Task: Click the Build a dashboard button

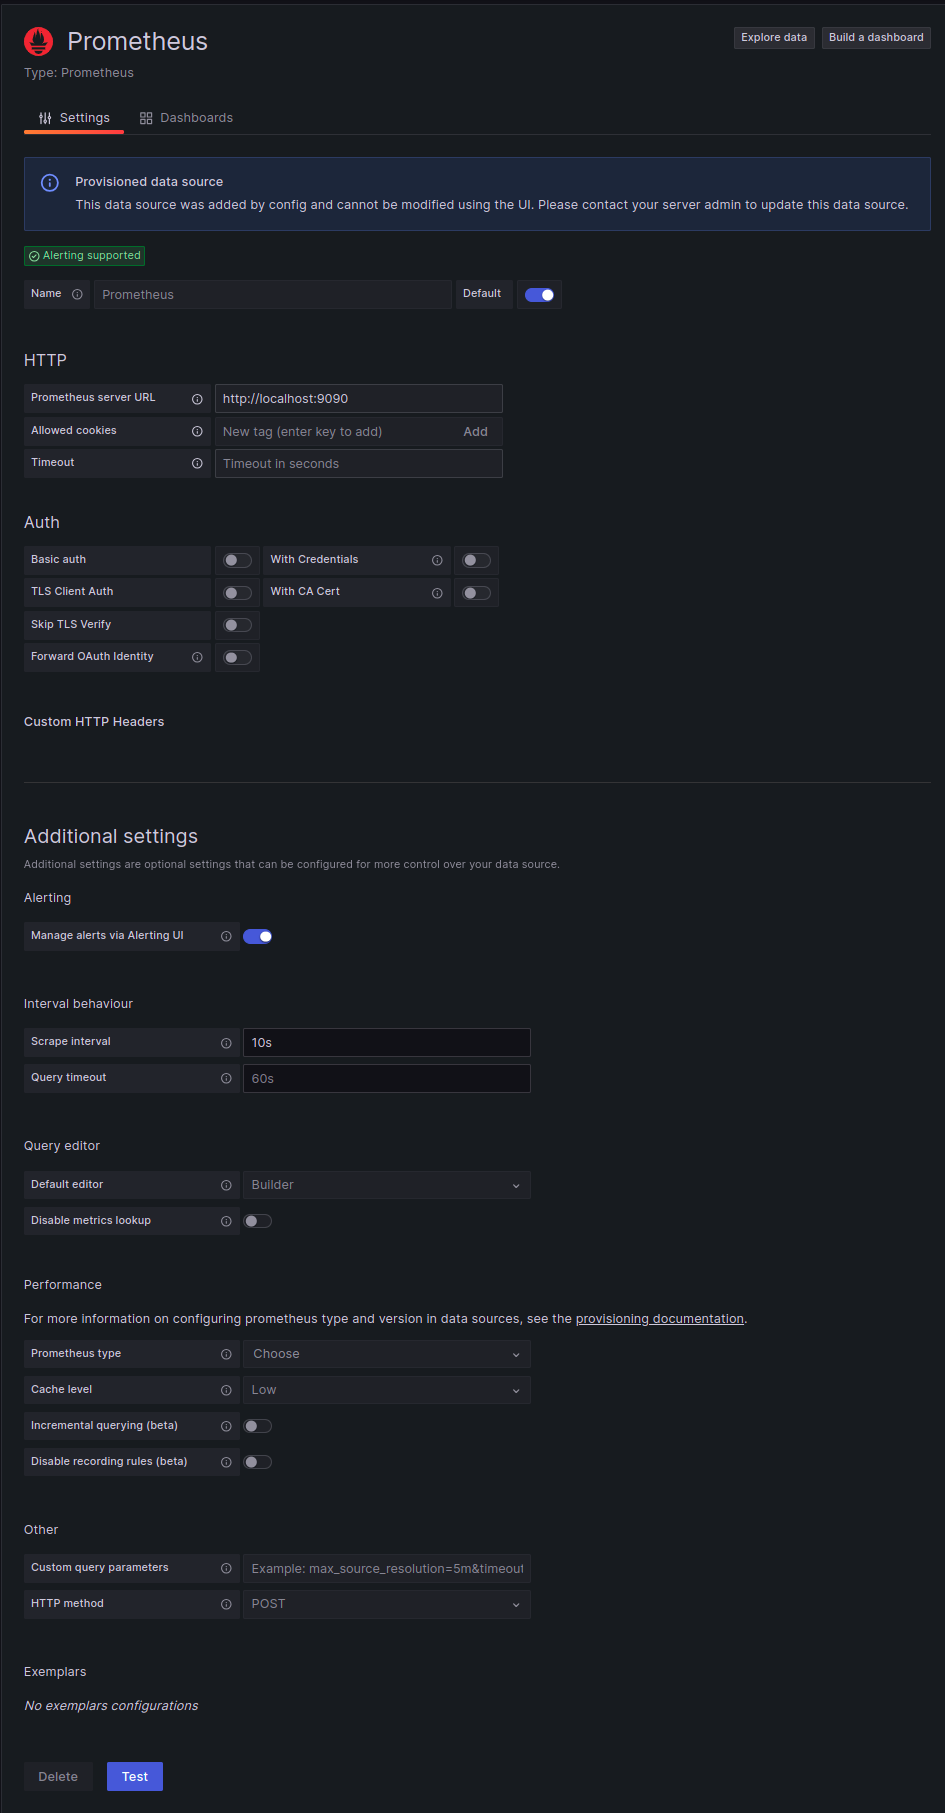Action: [x=876, y=38]
